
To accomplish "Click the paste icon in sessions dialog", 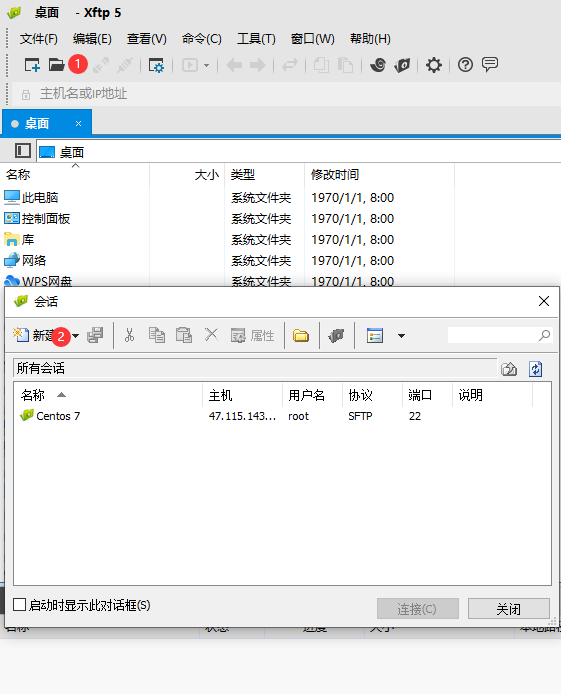I will click(184, 335).
